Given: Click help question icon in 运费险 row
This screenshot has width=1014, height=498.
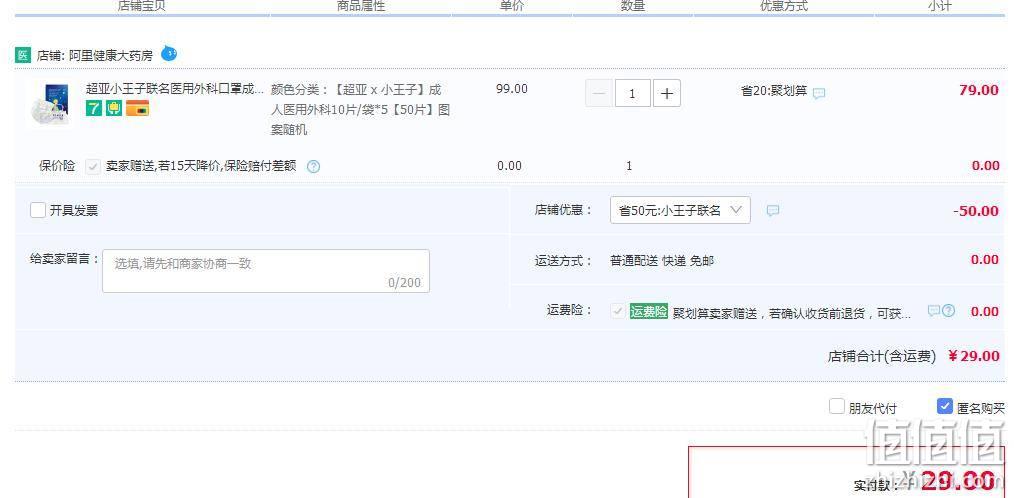Looking at the screenshot, I should [948, 310].
